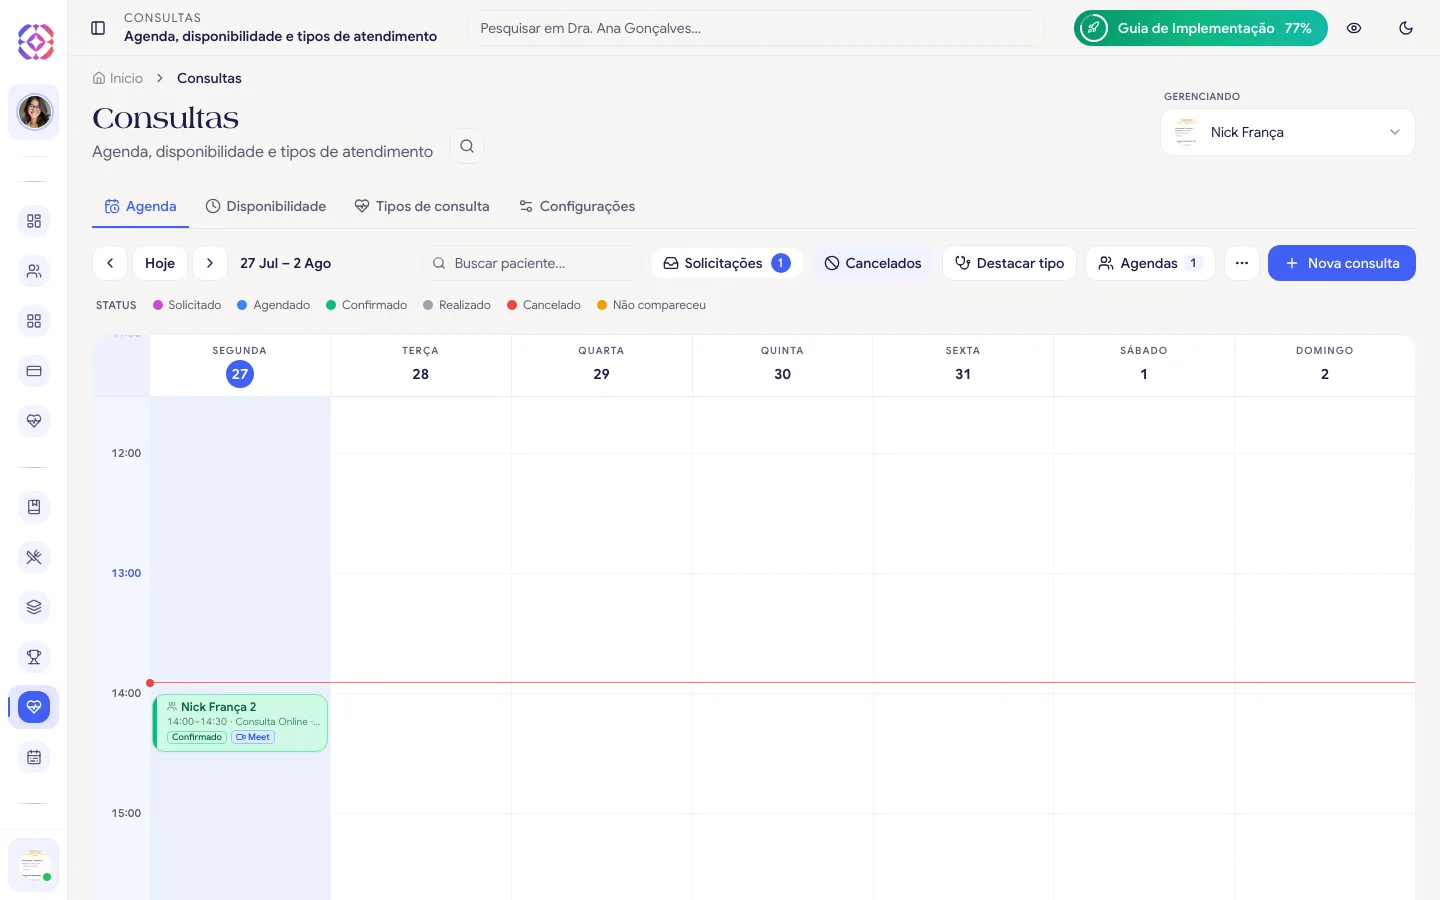
Task: Open the Nick França 2 appointment at 14:00
Action: click(240, 722)
